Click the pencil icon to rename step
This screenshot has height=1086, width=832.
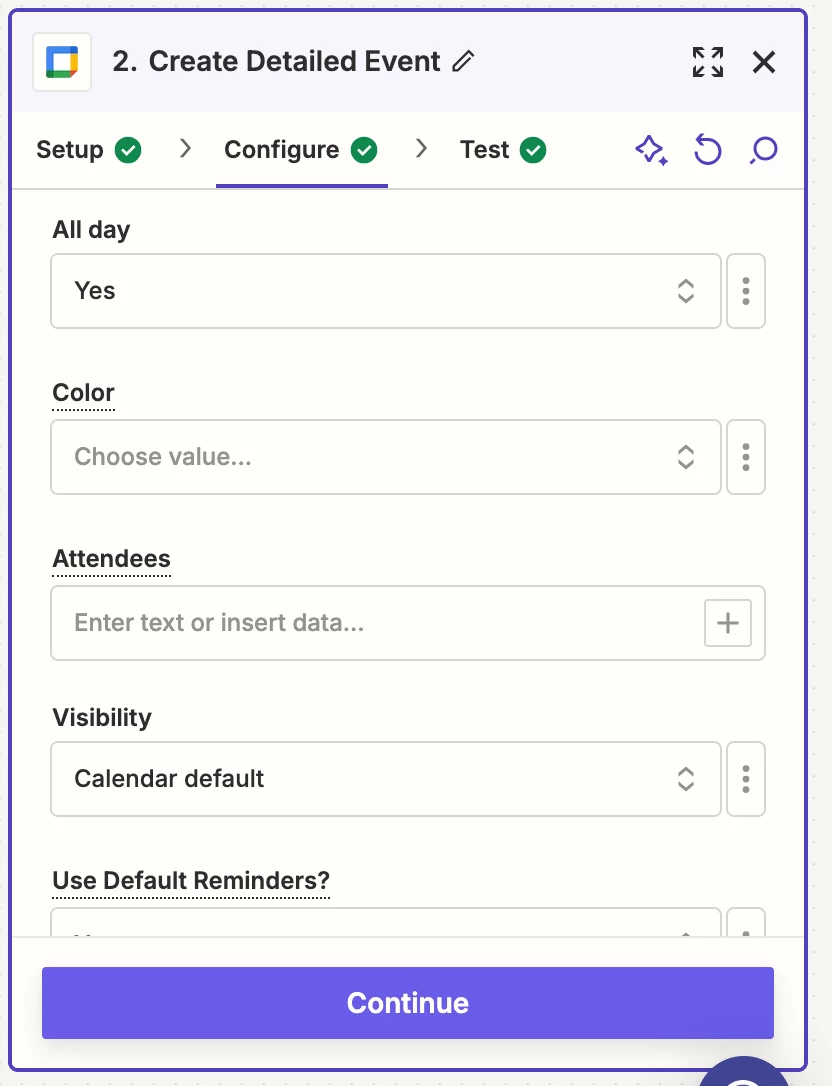pyautogui.click(x=462, y=62)
